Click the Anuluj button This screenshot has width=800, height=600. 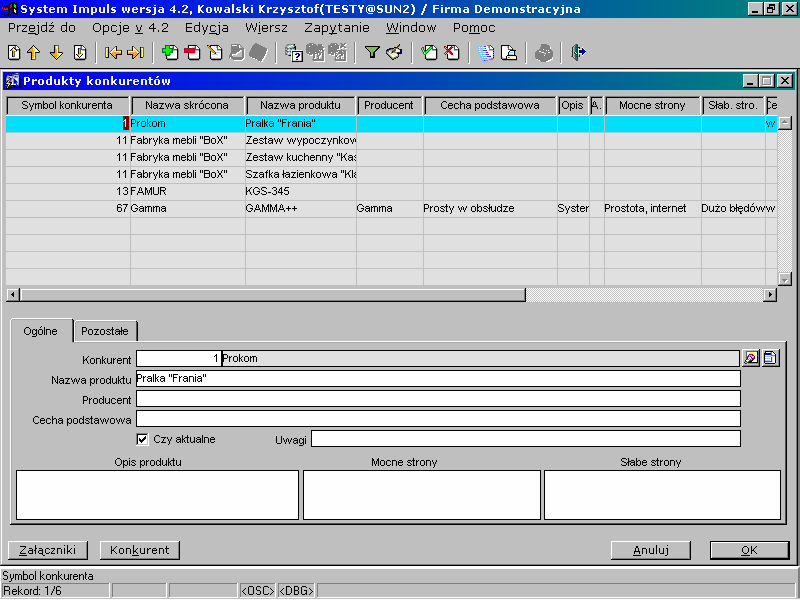coord(651,550)
